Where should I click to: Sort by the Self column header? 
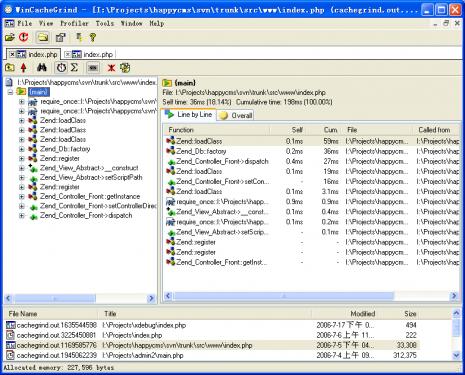pos(297,130)
